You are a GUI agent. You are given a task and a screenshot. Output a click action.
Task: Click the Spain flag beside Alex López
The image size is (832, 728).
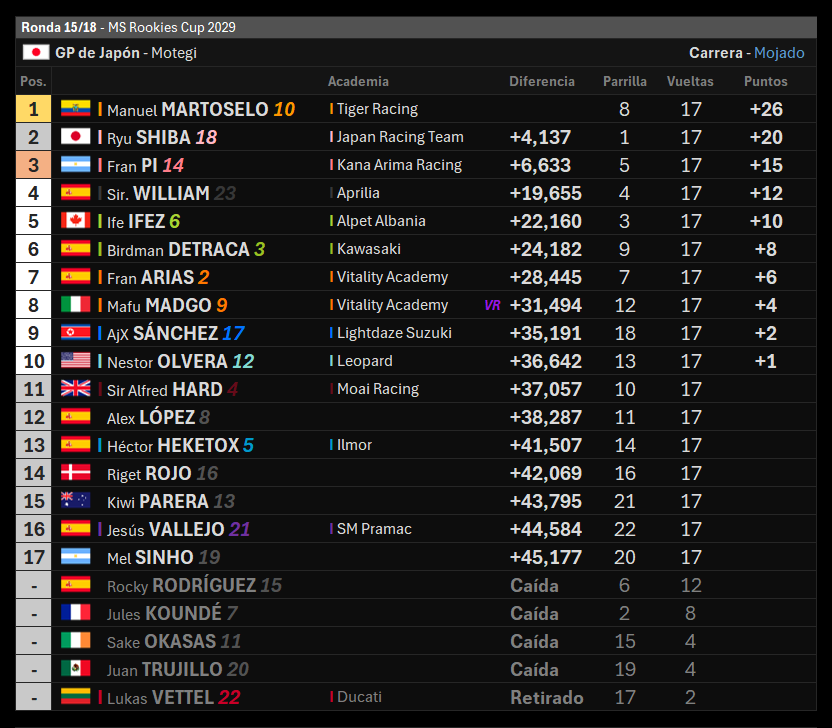75,417
